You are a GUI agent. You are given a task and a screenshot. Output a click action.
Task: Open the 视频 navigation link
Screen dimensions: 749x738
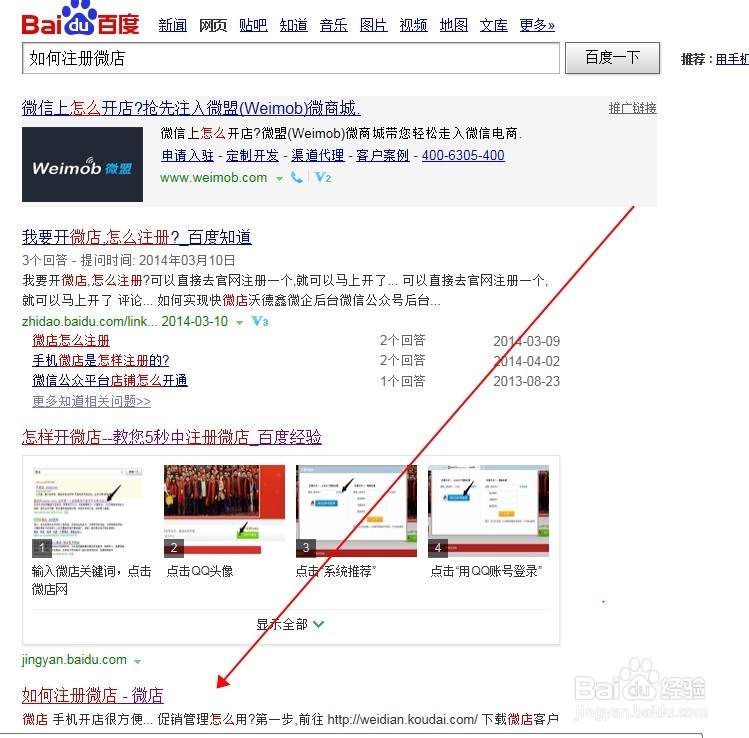coord(413,25)
